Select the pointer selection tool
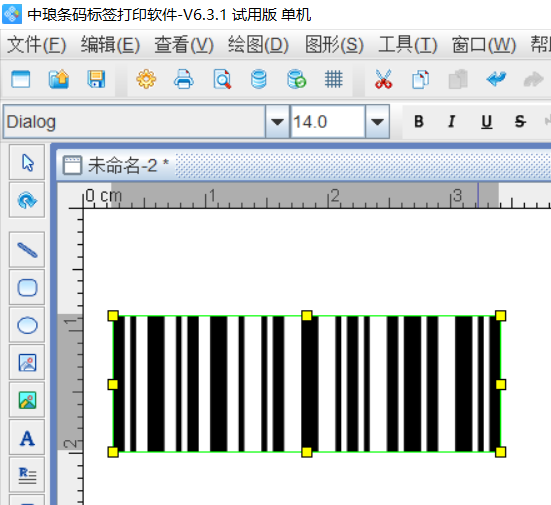551x505 pixels. (x=27, y=162)
